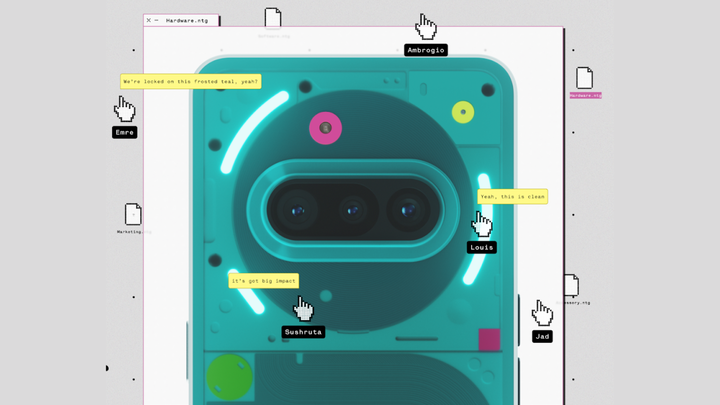Click the Jad name label
720x405 pixels.
(x=542, y=336)
